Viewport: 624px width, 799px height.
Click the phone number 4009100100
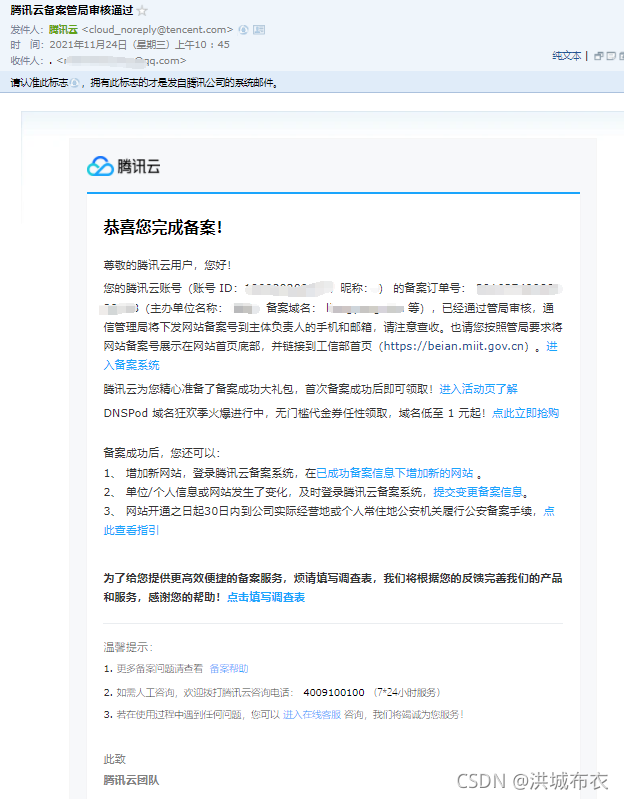pyautogui.click(x=334, y=693)
